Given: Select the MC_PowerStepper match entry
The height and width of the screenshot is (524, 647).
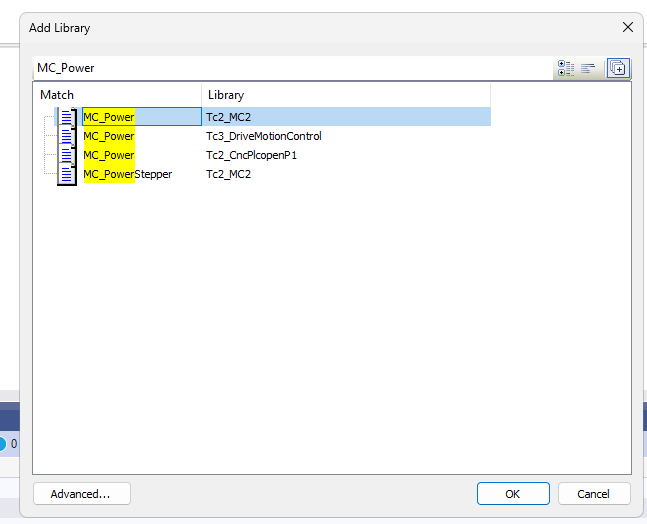Looking at the screenshot, I should [x=128, y=174].
